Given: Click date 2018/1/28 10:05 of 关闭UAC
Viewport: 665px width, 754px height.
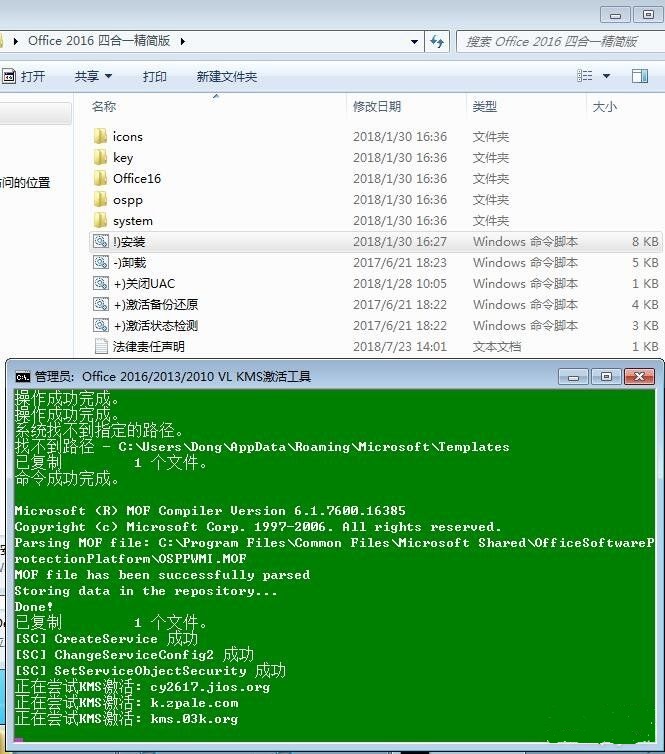Looking at the screenshot, I should [x=400, y=283].
